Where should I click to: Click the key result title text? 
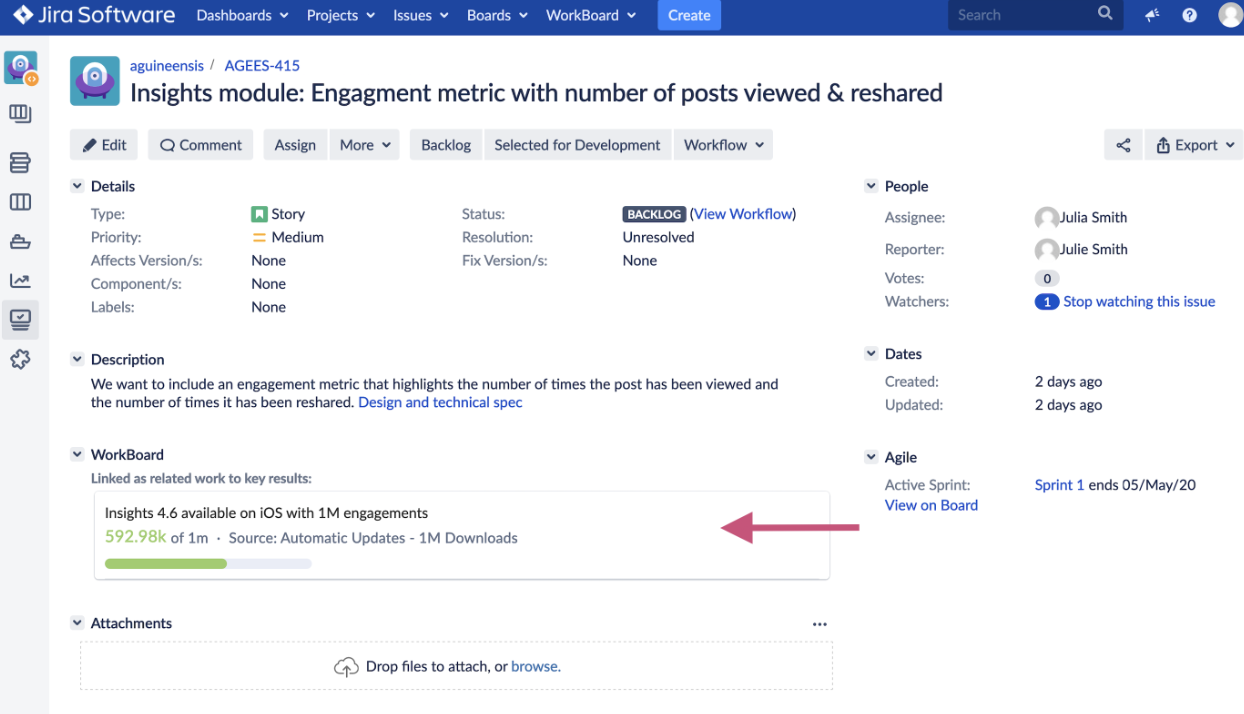(266, 513)
